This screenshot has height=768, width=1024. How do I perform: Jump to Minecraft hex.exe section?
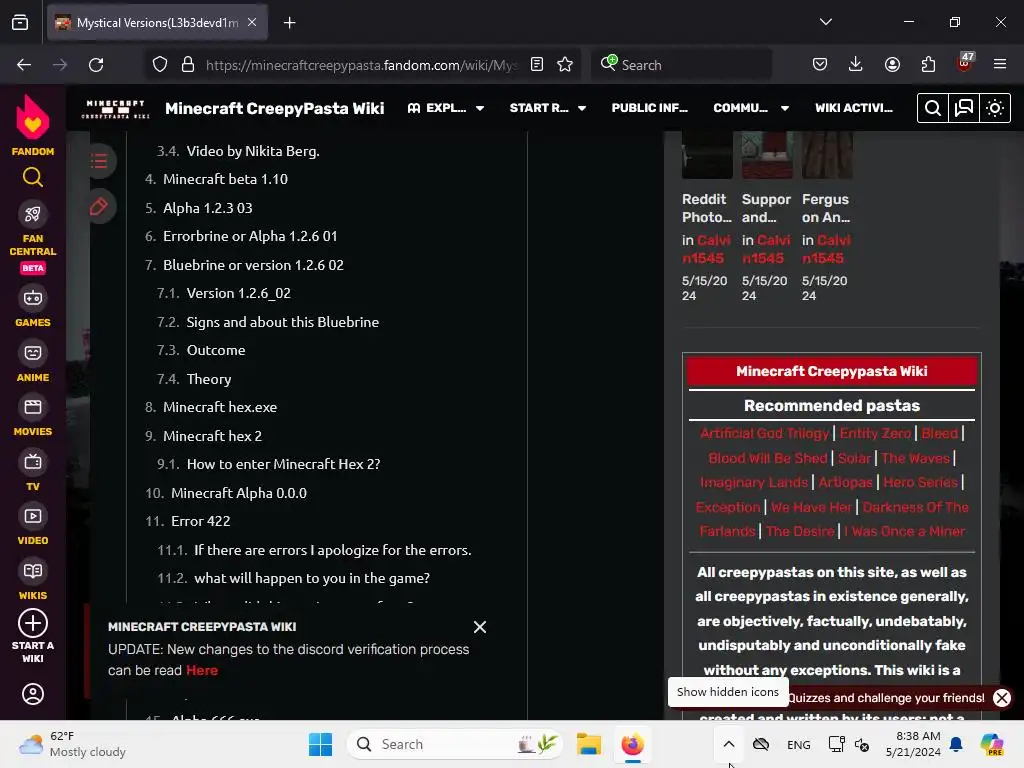[220, 407]
